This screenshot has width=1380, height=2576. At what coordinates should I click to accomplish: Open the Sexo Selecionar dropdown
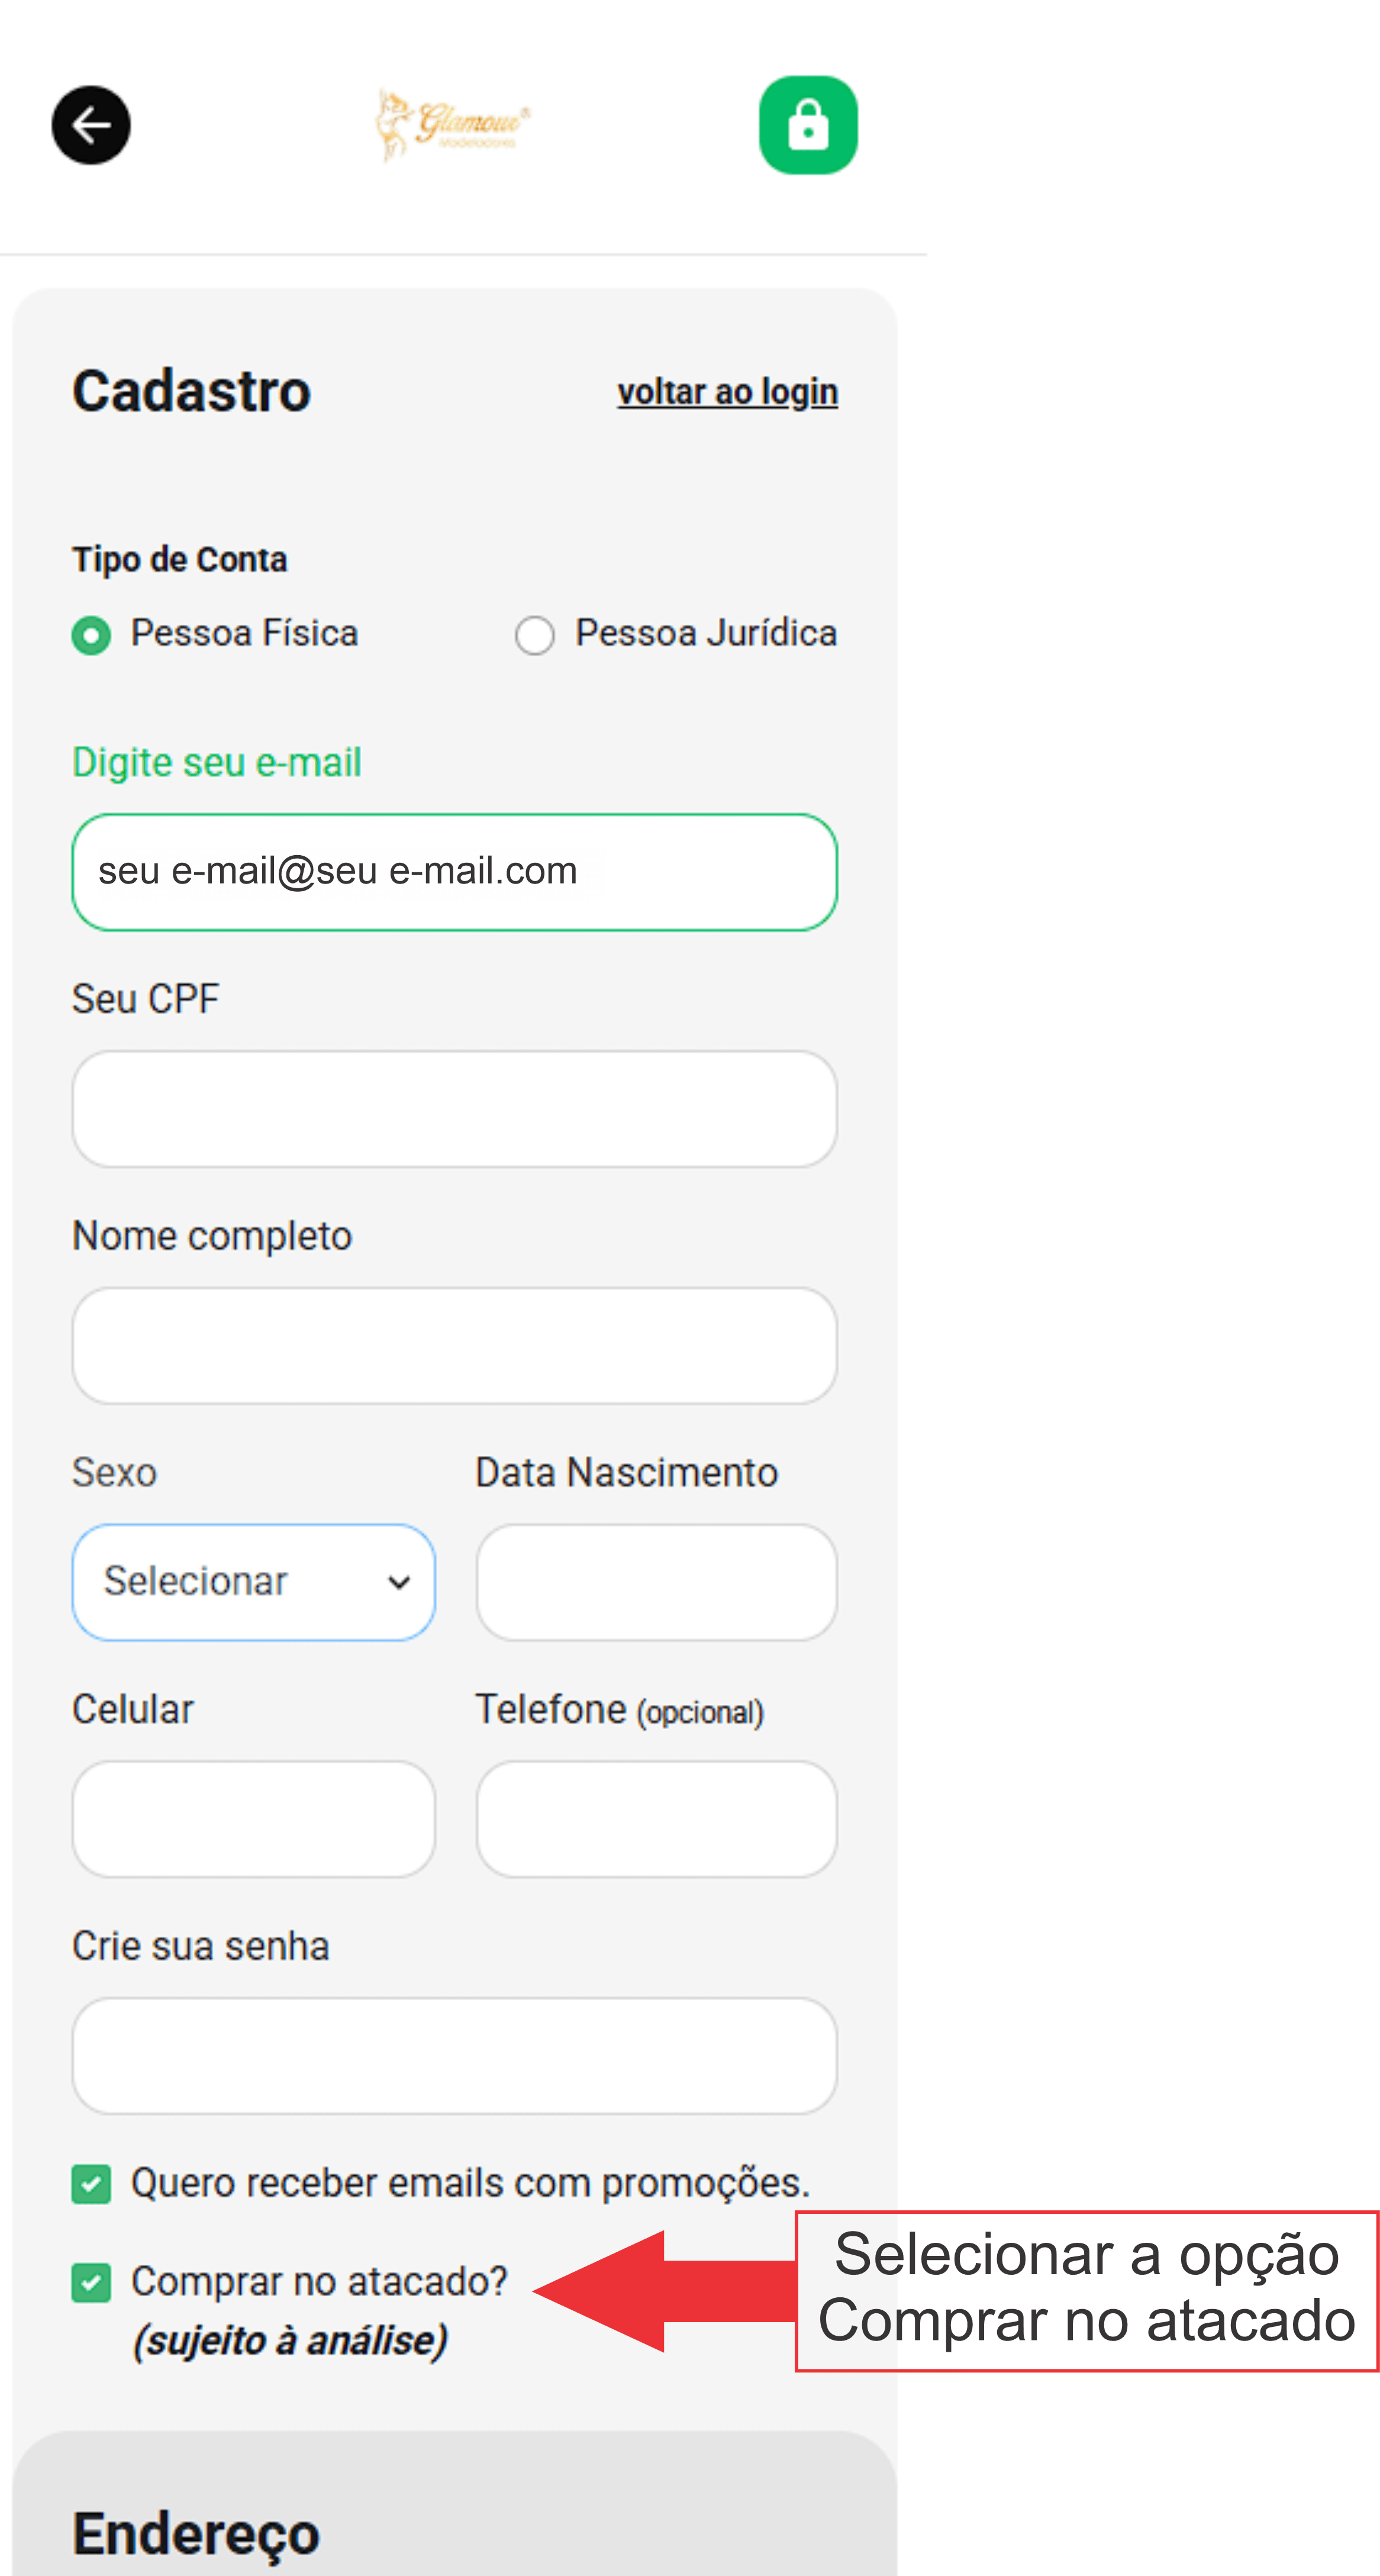point(254,1582)
